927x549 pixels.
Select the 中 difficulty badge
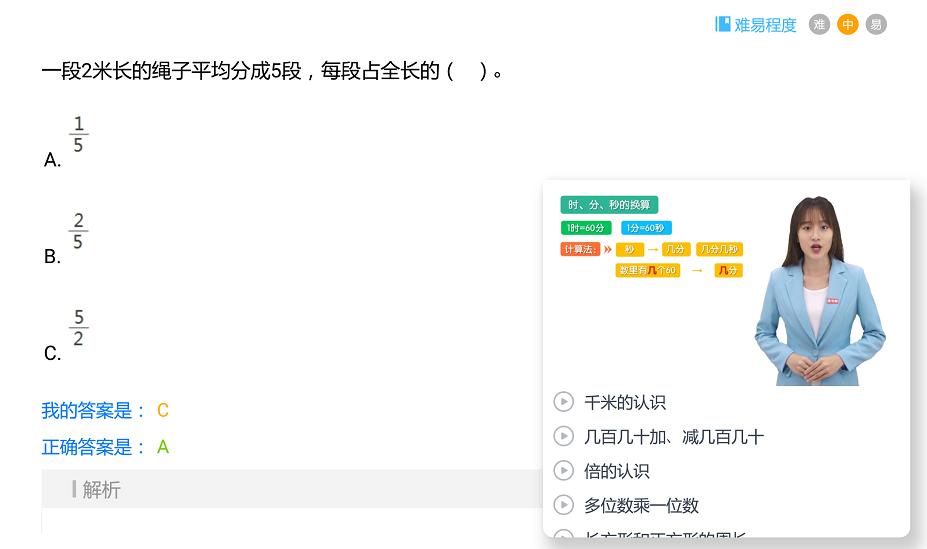(x=848, y=25)
